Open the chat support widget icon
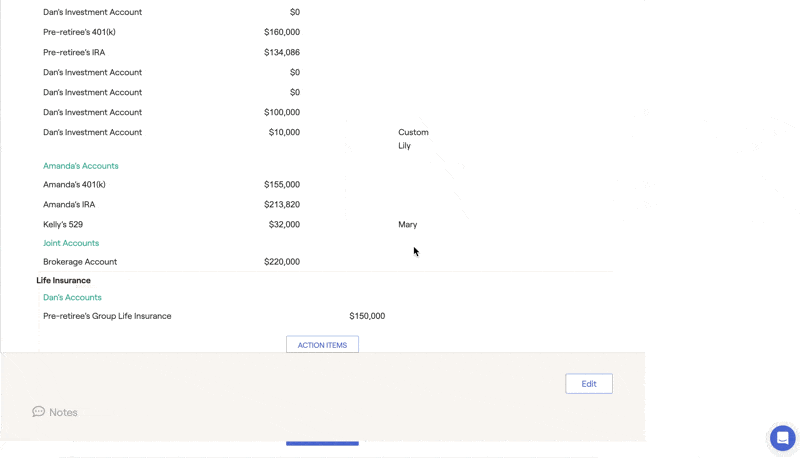Image resolution: width=800 pixels, height=458 pixels. (x=783, y=438)
